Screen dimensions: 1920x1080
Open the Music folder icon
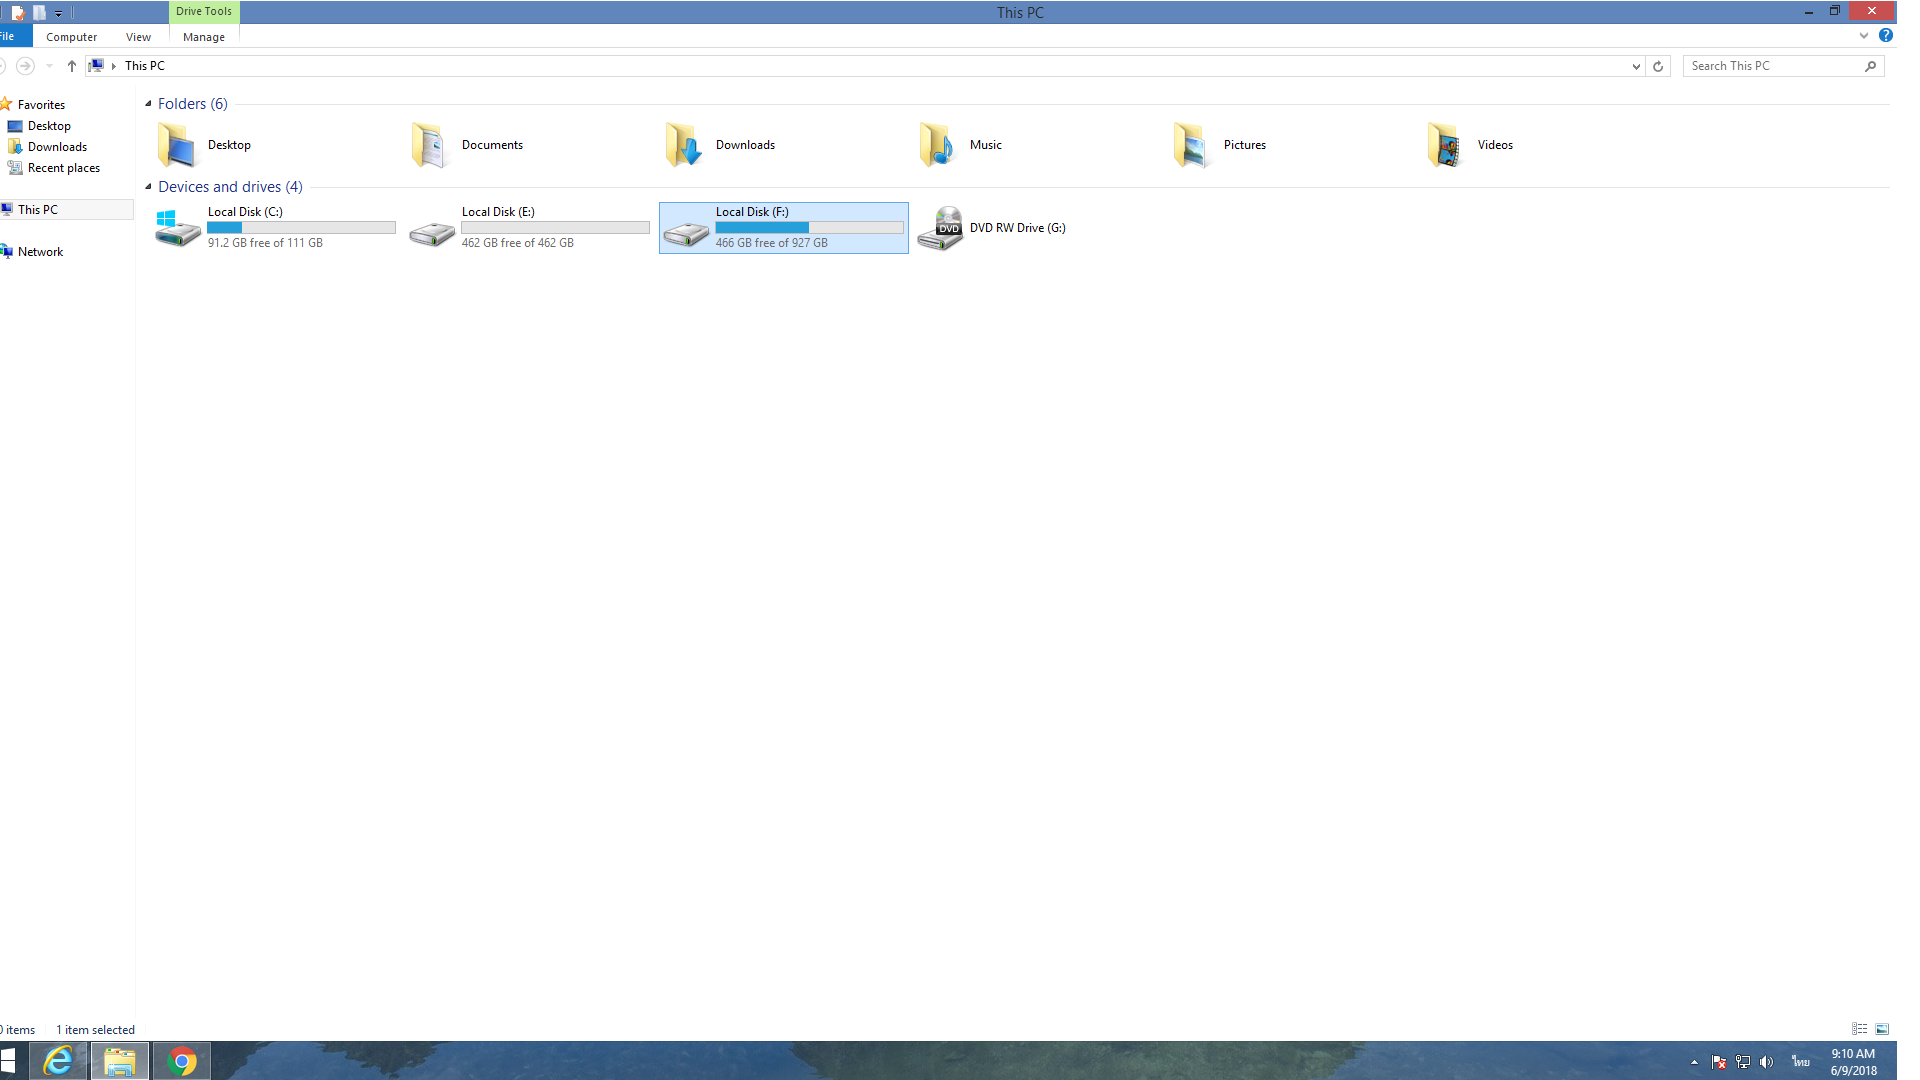point(938,145)
